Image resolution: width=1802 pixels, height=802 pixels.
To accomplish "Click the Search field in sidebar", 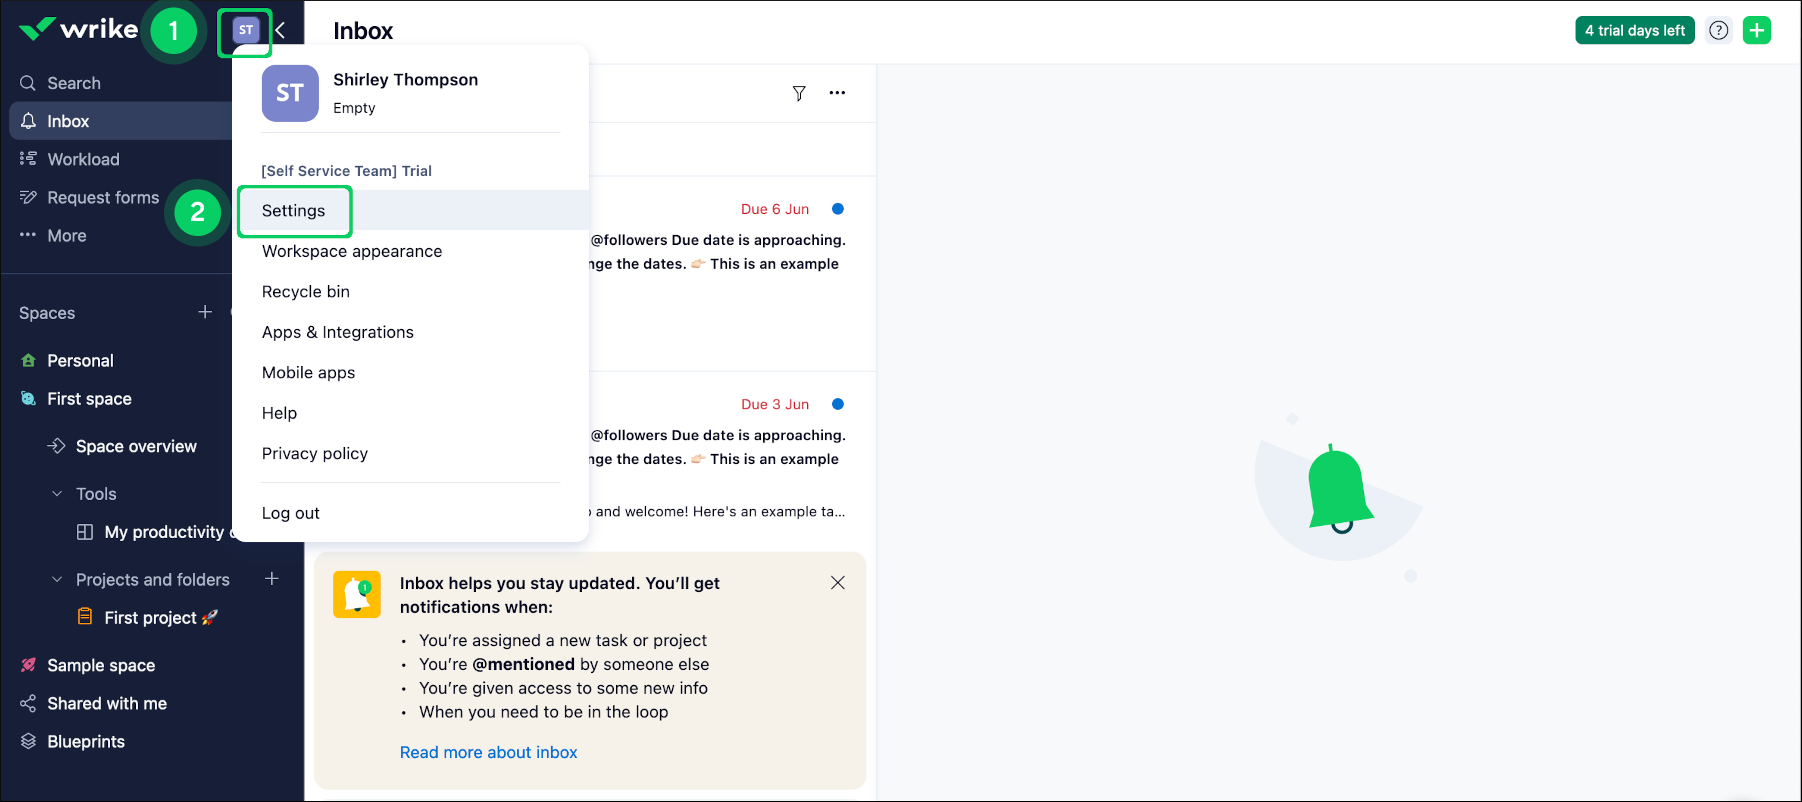I will (x=74, y=83).
